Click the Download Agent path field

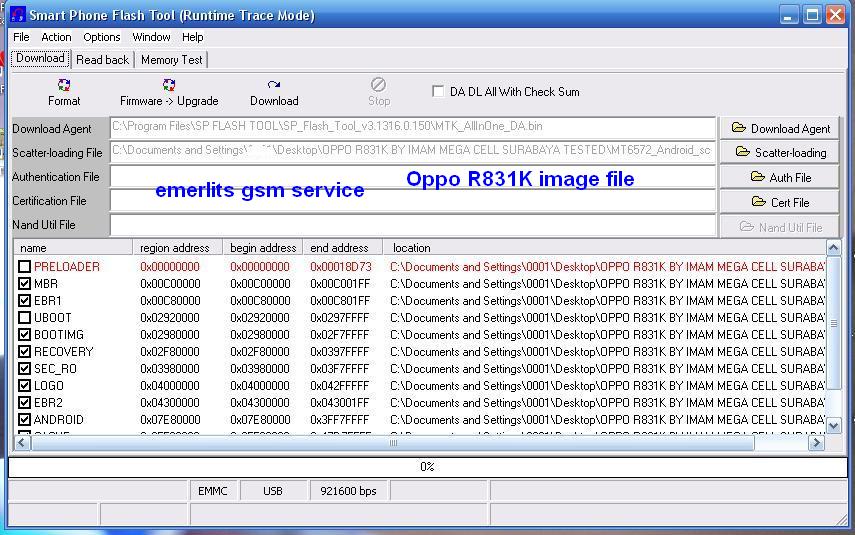point(413,128)
